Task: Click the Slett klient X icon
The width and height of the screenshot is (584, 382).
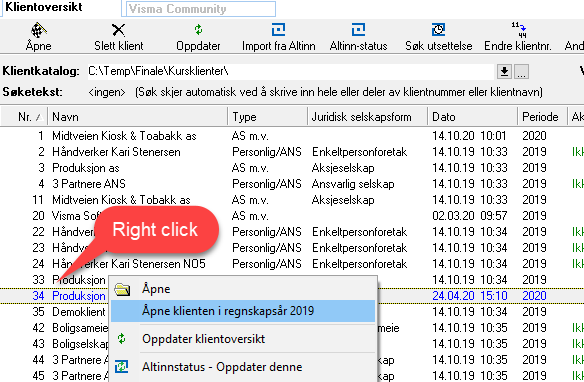Action: click(118, 30)
